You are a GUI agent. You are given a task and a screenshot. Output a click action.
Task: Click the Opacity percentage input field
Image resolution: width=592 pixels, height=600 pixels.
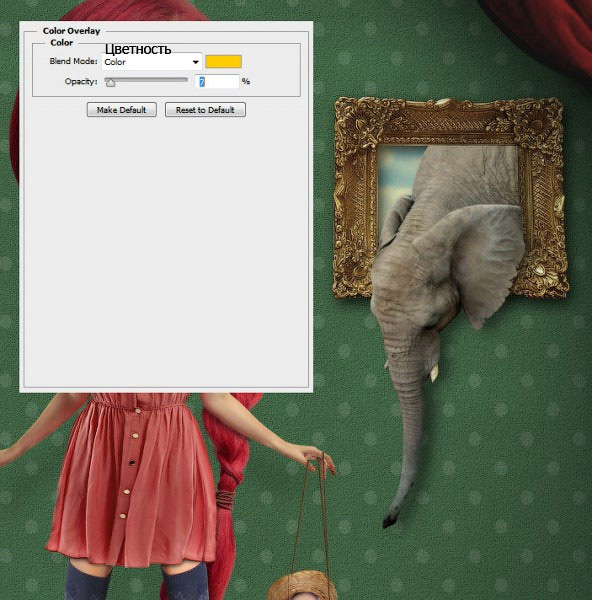[217, 82]
